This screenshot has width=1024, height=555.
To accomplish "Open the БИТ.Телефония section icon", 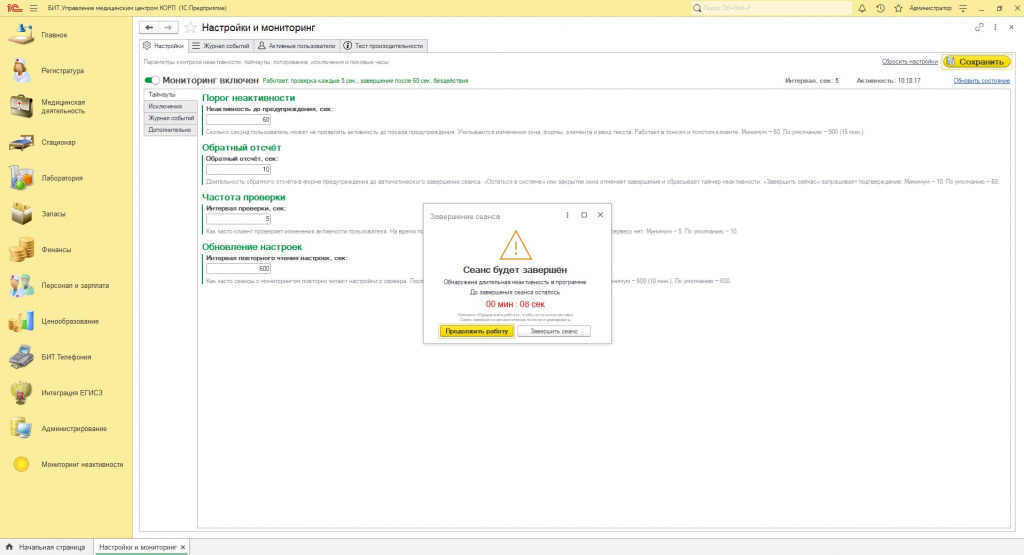I will pos(21,357).
